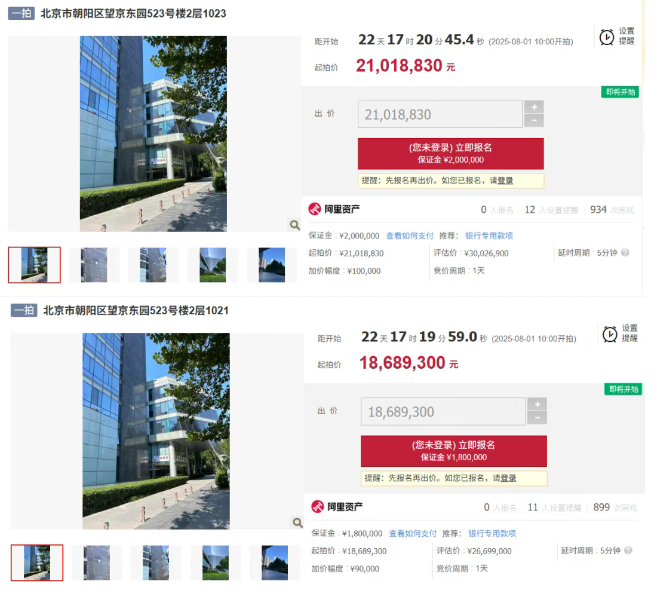Decrease bid with minus stepper for 18,689,300

[x=537, y=418]
